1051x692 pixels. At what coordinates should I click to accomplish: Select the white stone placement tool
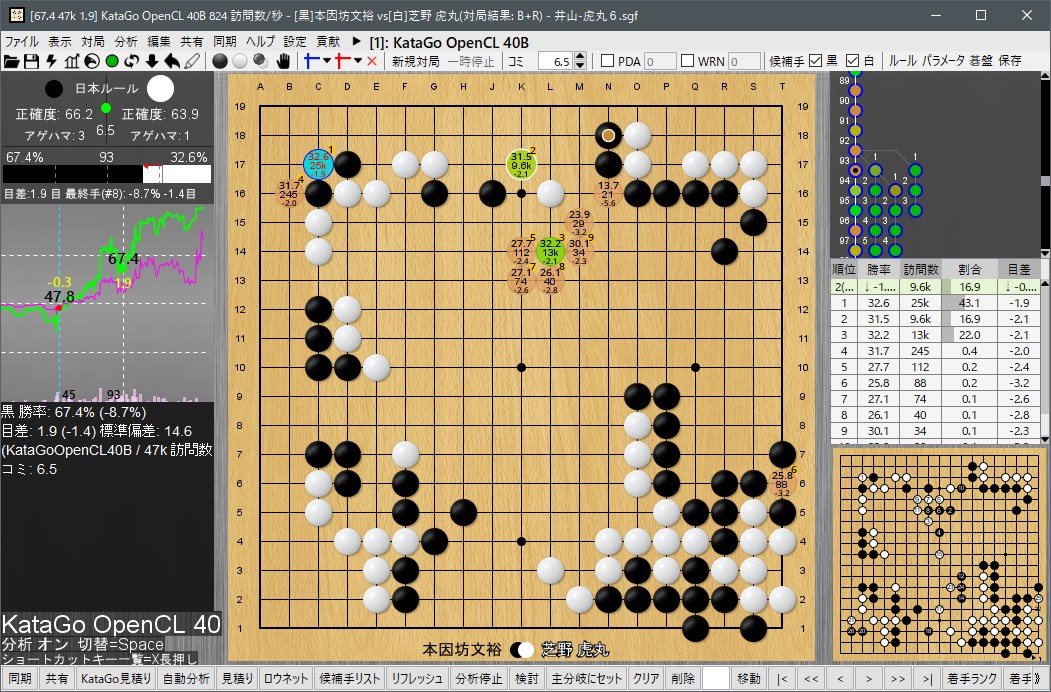pos(240,61)
